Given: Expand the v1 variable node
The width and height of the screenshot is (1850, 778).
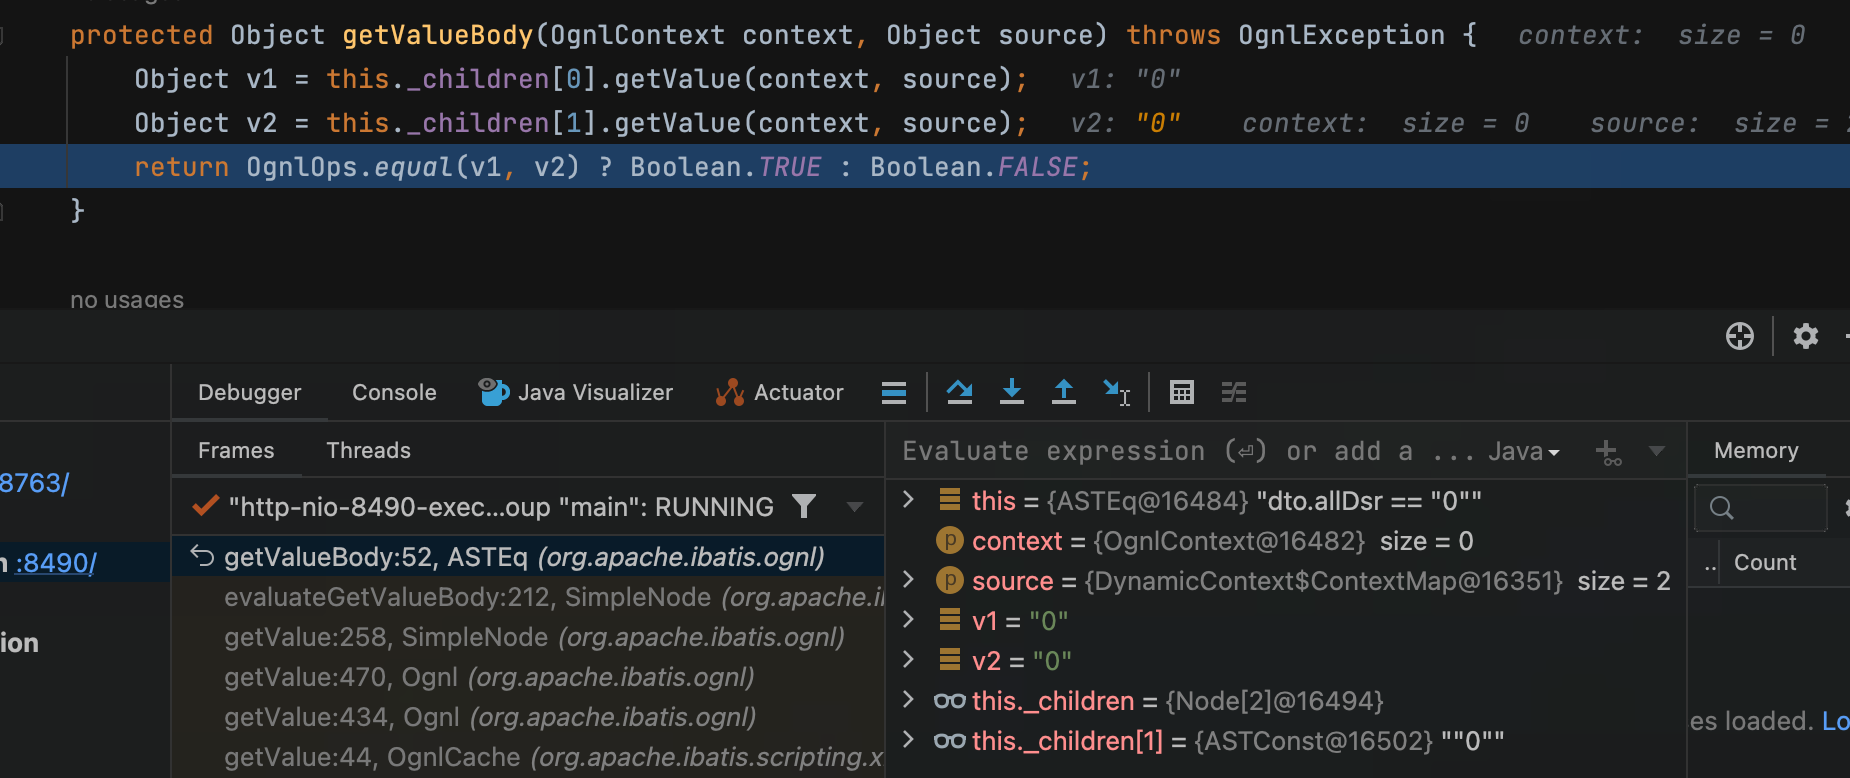Looking at the screenshot, I should pos(908,619).
